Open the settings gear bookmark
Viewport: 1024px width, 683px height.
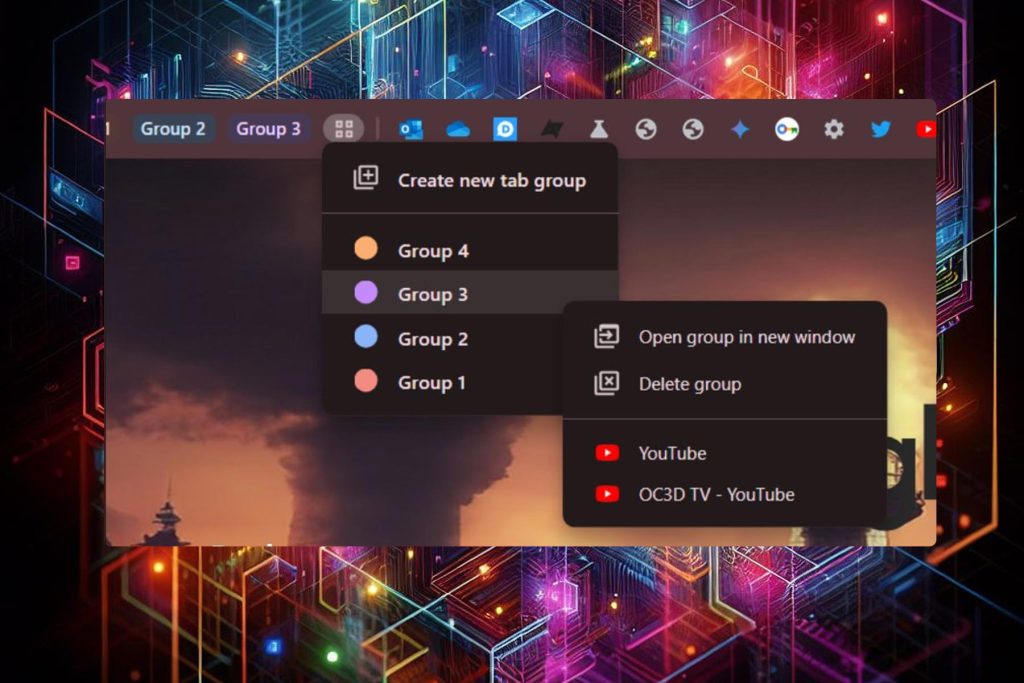(x=834, y=129)
